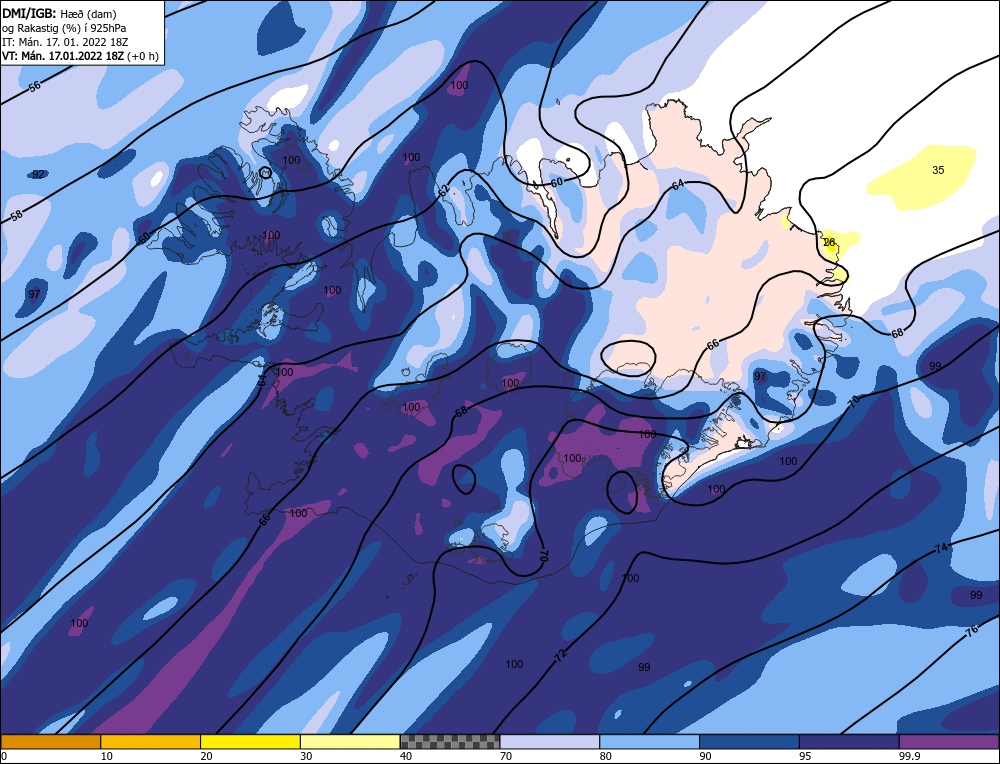Select the pale yellow 30–40 legend swatch
1000x764 pixels.
[x=350, y=742]
